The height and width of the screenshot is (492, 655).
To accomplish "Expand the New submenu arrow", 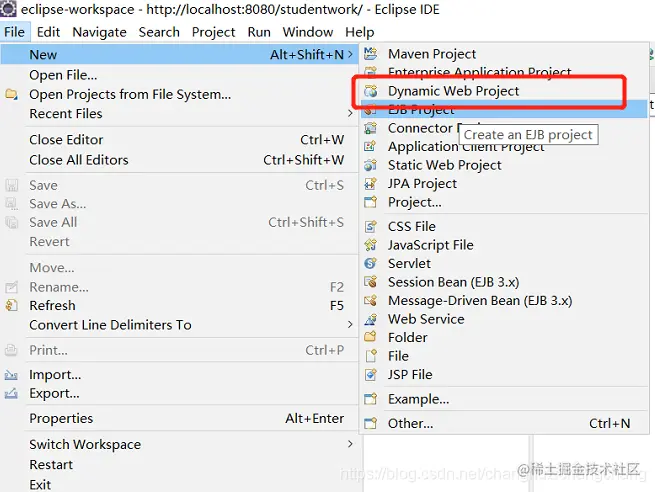I will [350, 54].
